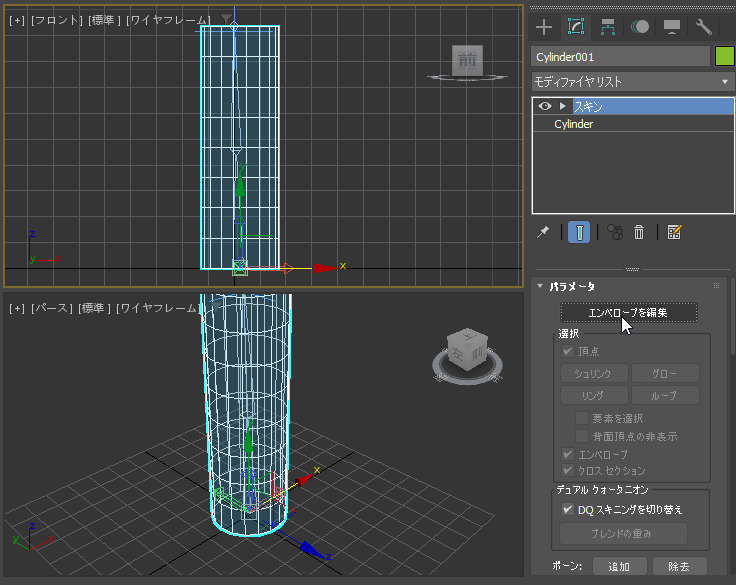
Task: Click the pin stack icon
Action: point(543,232)
